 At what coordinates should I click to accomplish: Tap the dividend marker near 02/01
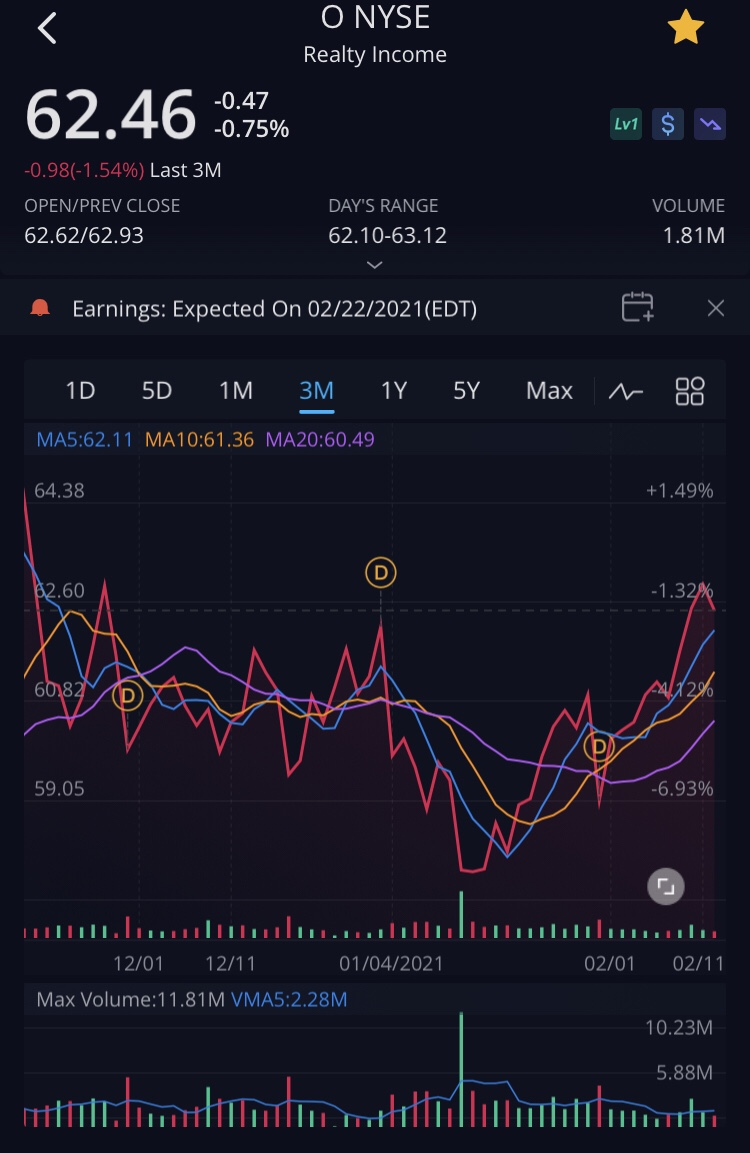pos(599,748)
